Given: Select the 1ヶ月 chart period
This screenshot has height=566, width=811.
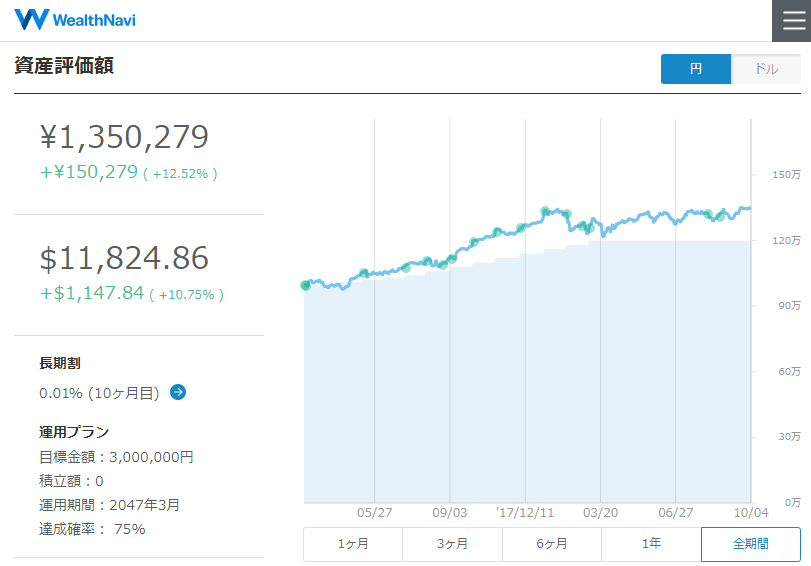Looking at the screenshot, I should 353,544.
